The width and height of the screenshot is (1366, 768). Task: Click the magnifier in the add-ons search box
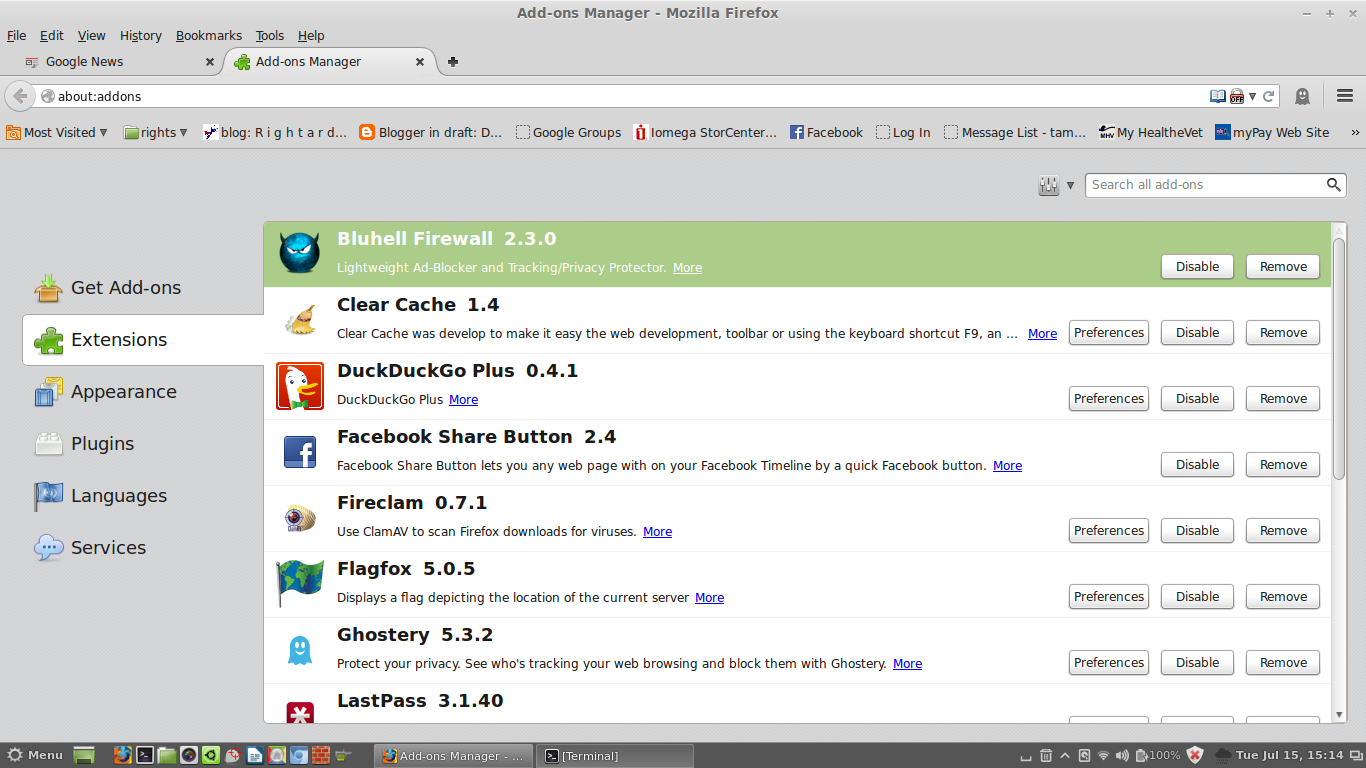point(1333,185)
